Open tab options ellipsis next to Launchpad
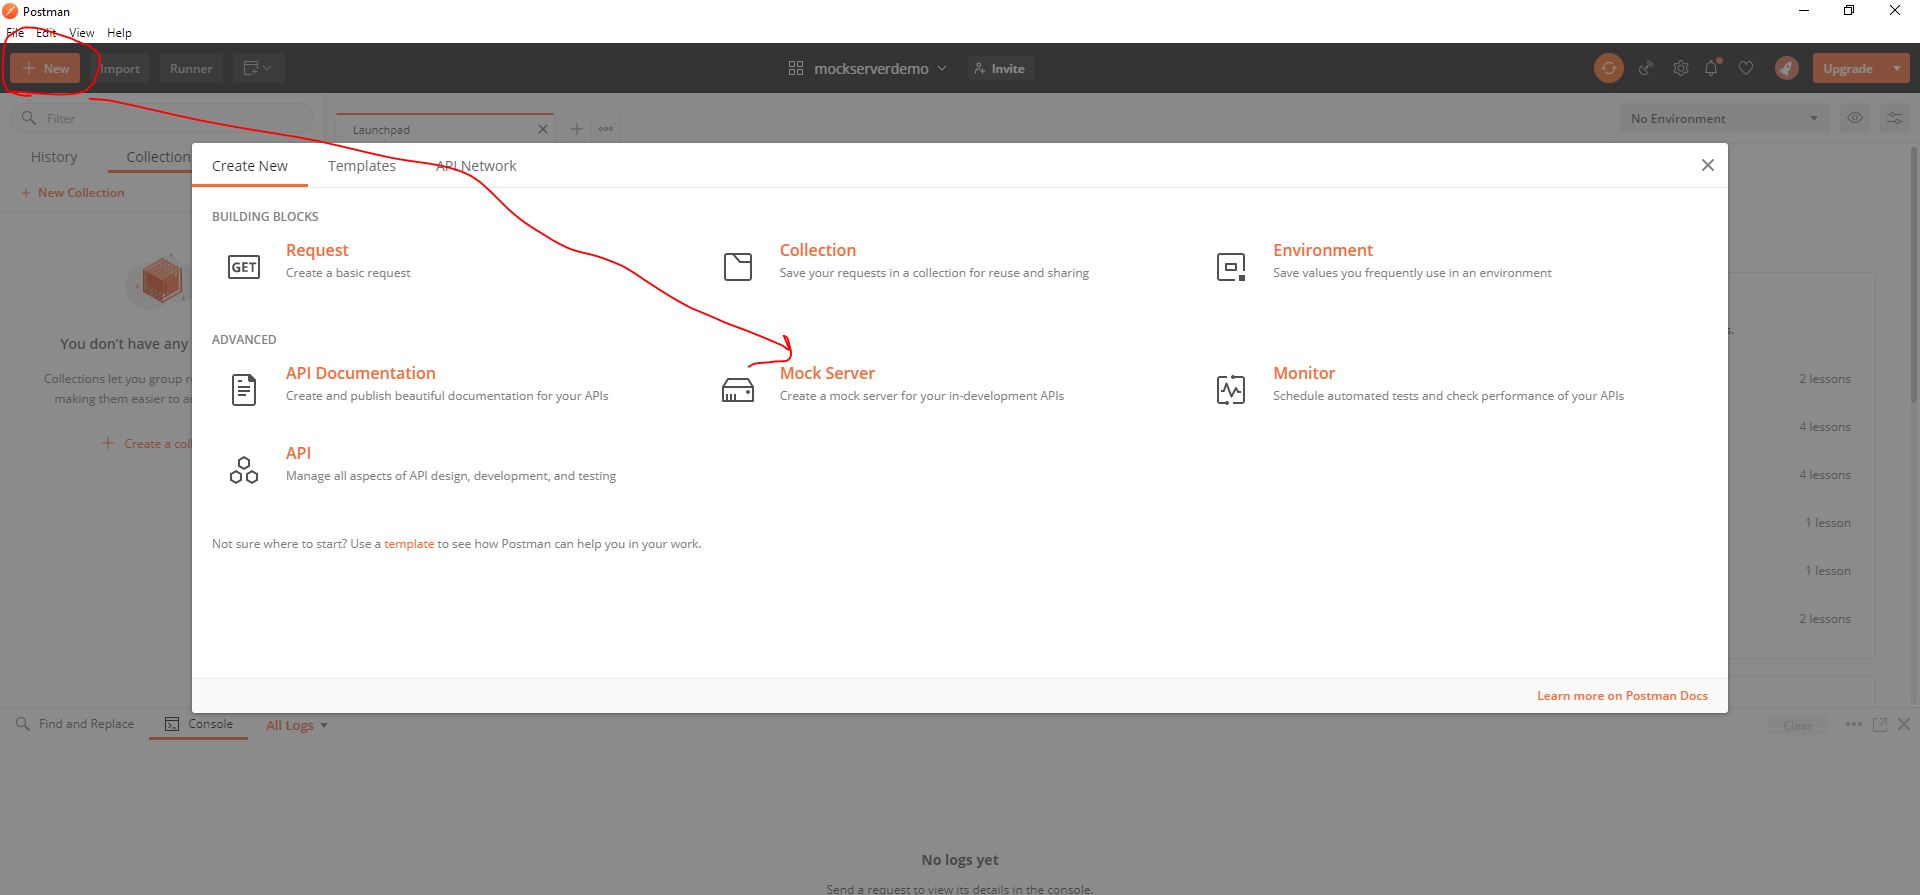 coord(606,129)
